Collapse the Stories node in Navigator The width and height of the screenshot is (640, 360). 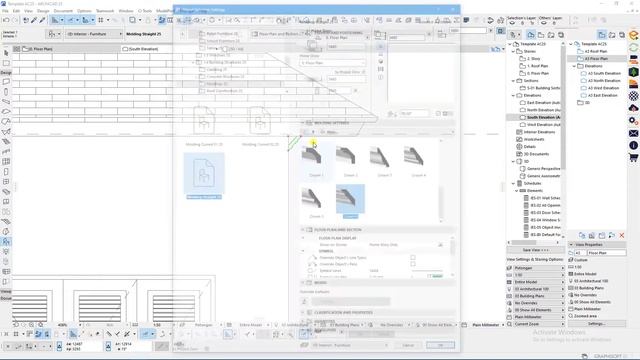tap(513, 51)
